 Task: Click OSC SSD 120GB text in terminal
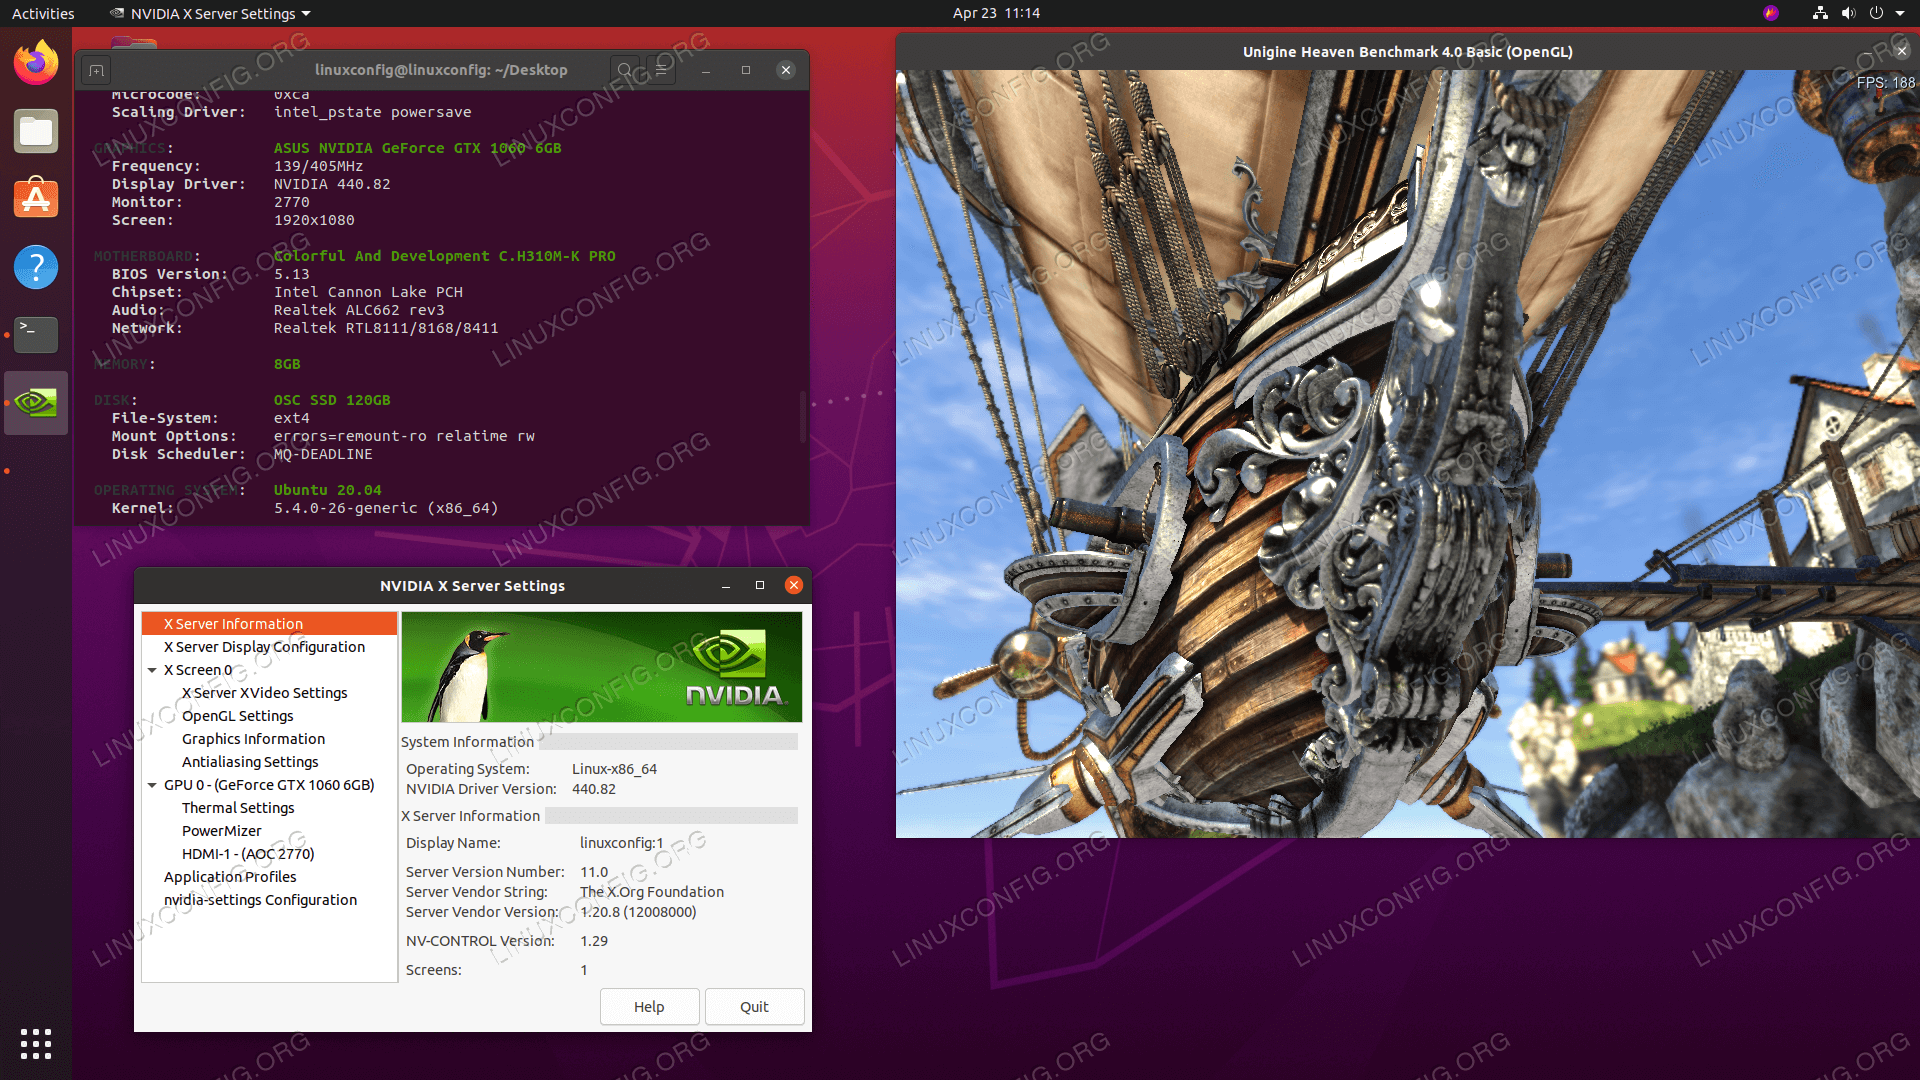[332, 400]
